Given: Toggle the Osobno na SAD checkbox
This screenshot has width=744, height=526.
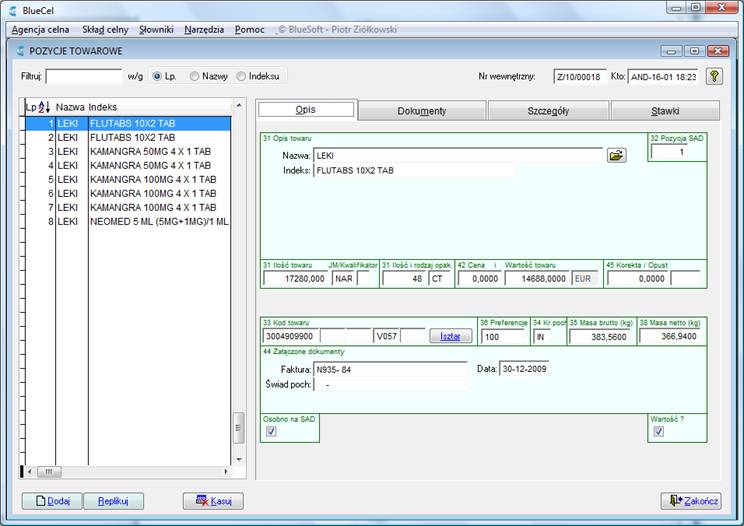Looking at the screenshot, I should pyautogui.click(x=271, y=431).
